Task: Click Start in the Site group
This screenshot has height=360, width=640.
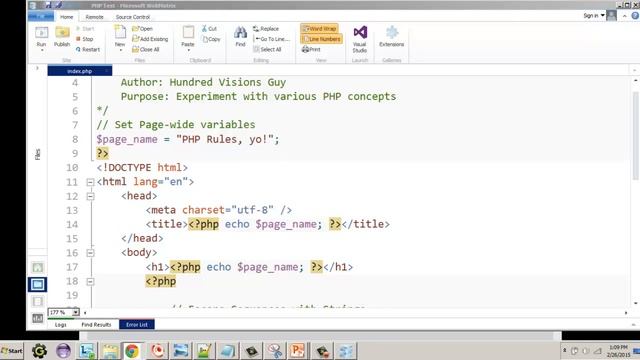Action: [85, 29]
